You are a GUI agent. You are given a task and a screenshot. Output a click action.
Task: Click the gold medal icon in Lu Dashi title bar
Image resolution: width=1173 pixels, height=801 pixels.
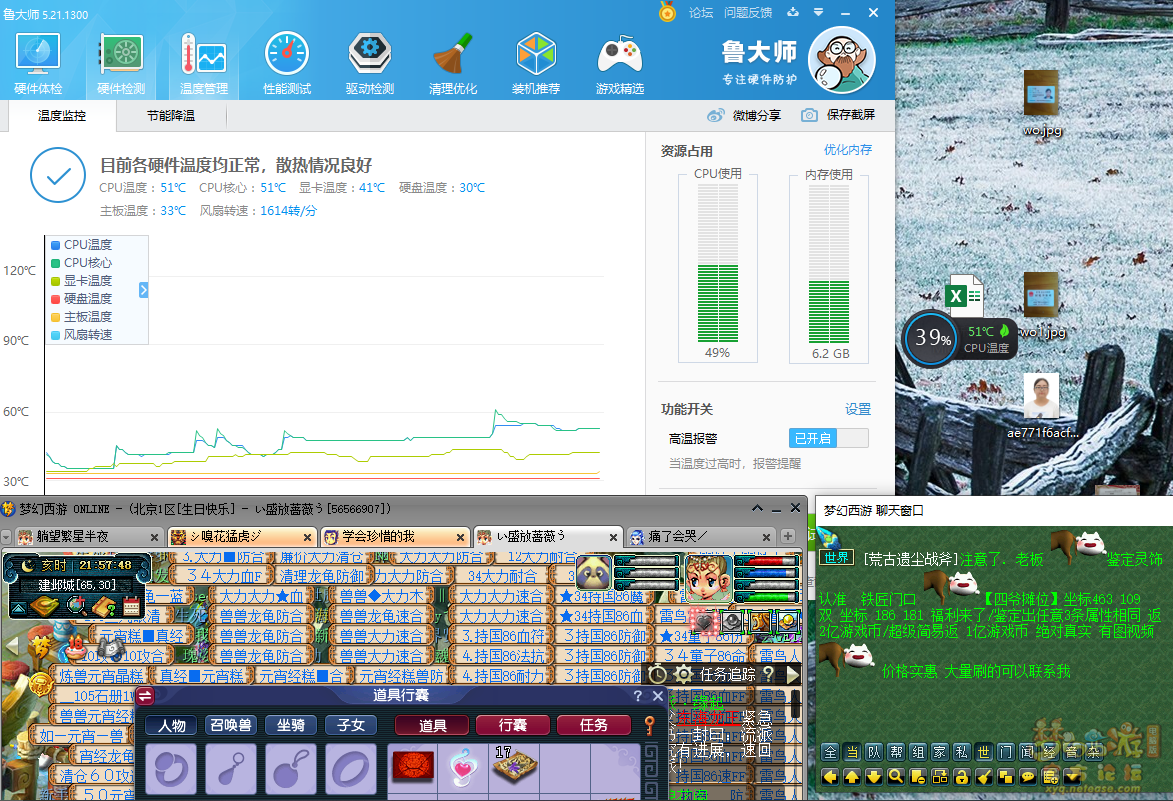click(x=667, y=12)
